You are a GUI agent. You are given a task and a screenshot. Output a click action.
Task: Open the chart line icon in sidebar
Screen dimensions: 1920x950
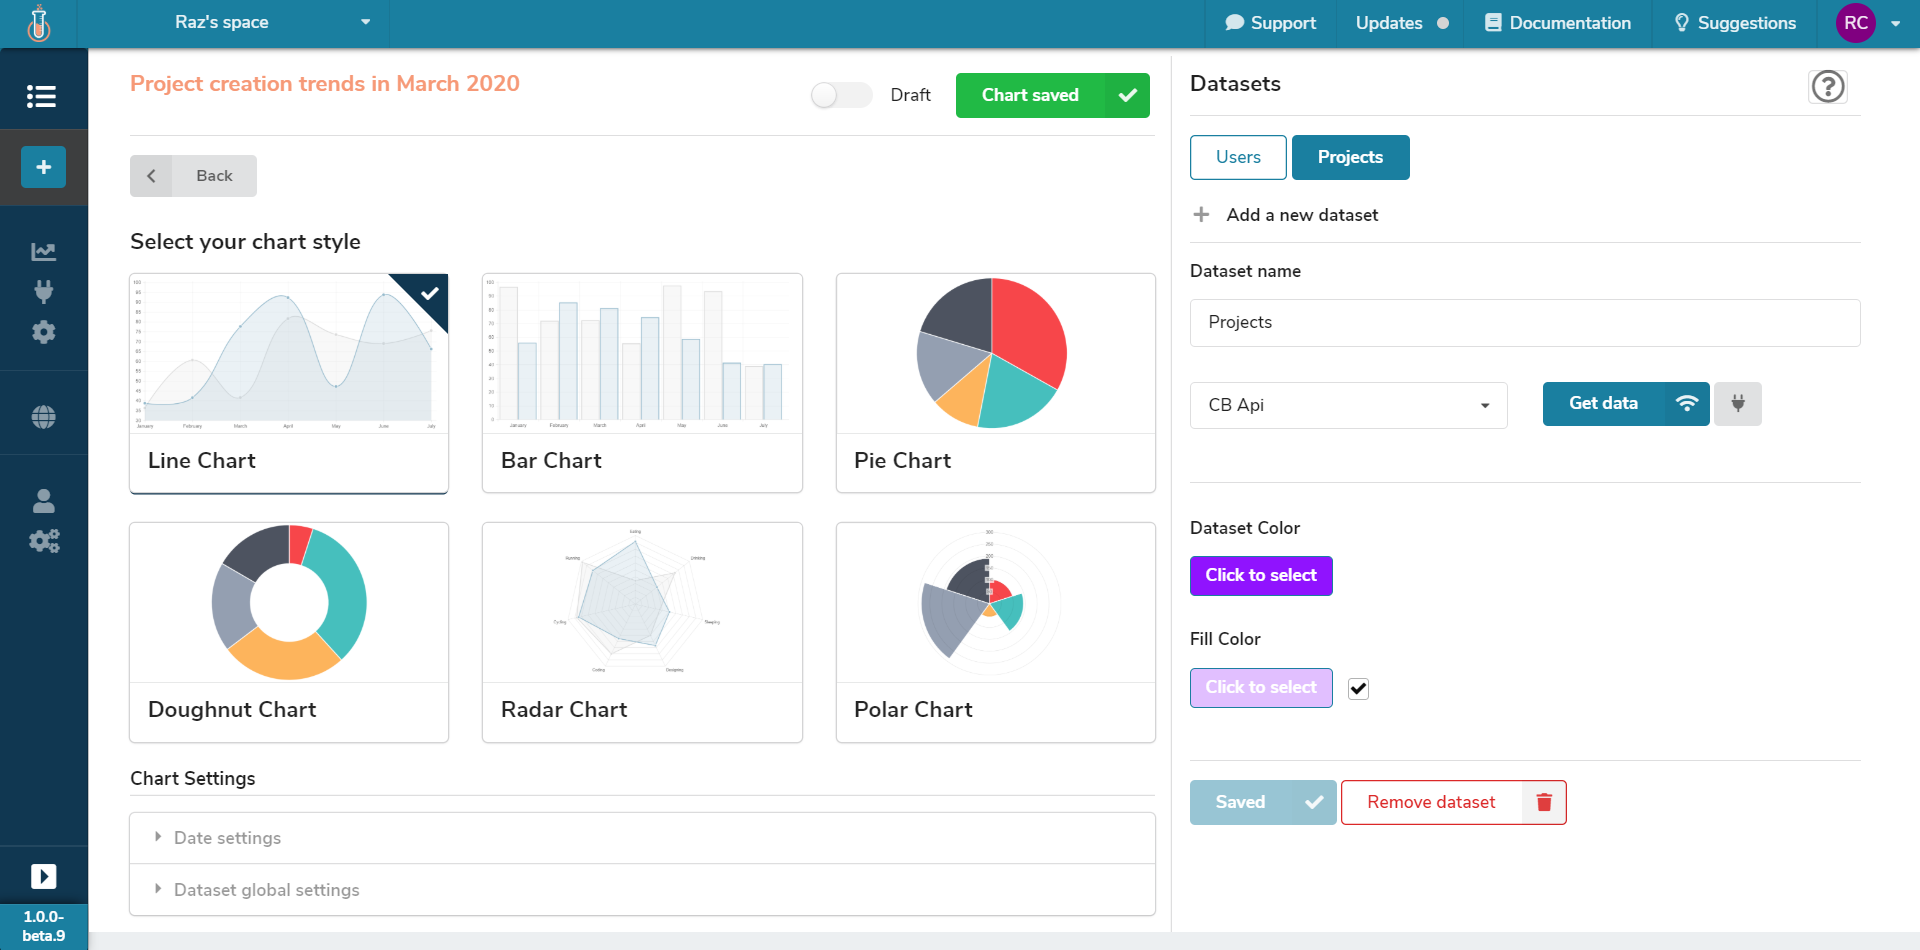point(43,252)
